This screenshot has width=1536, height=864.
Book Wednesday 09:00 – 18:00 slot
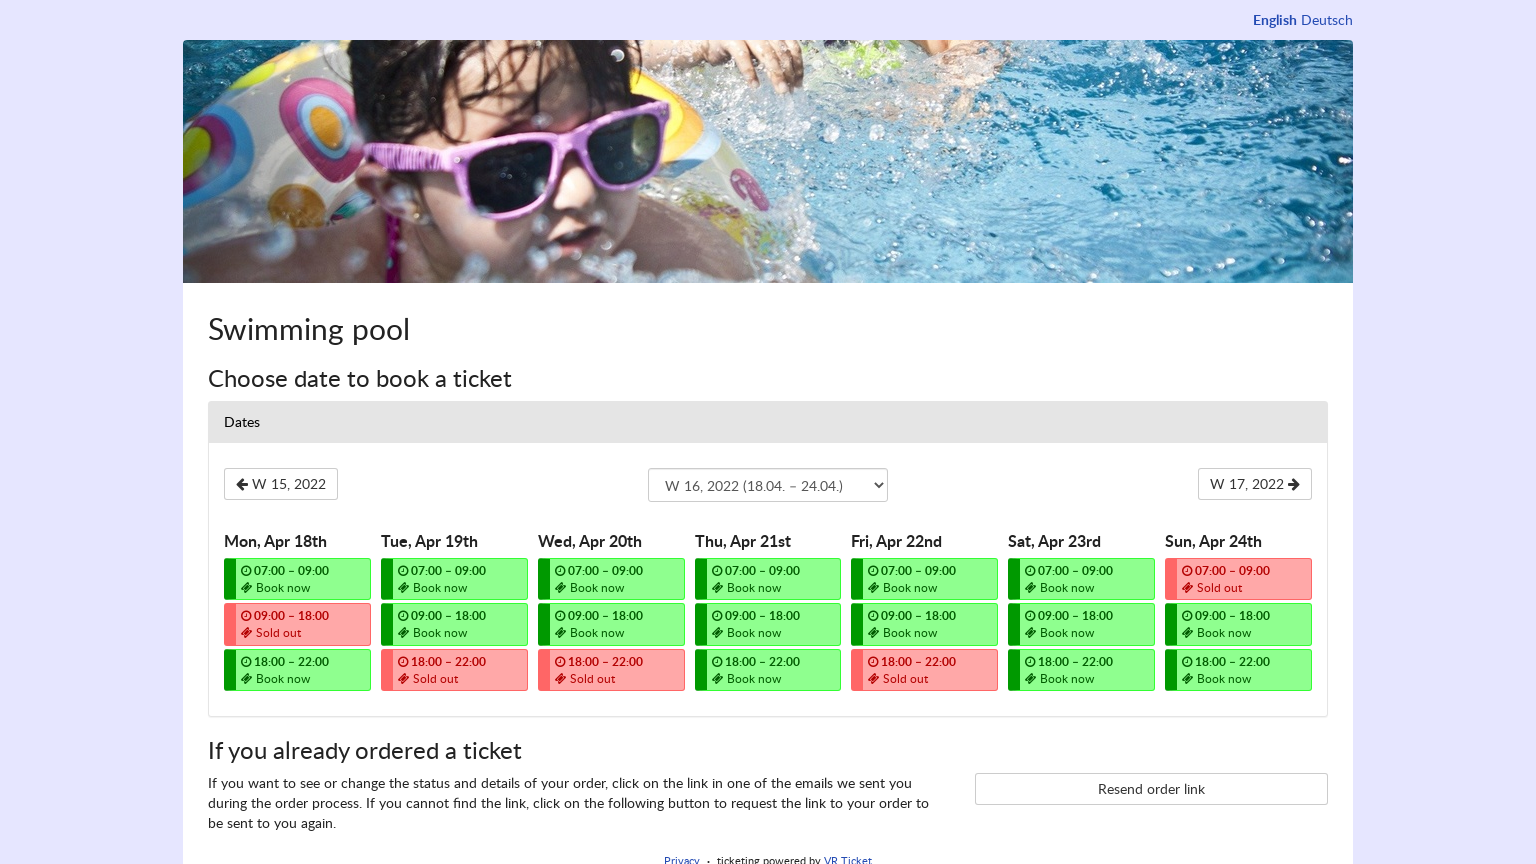(x=612, y=624)
